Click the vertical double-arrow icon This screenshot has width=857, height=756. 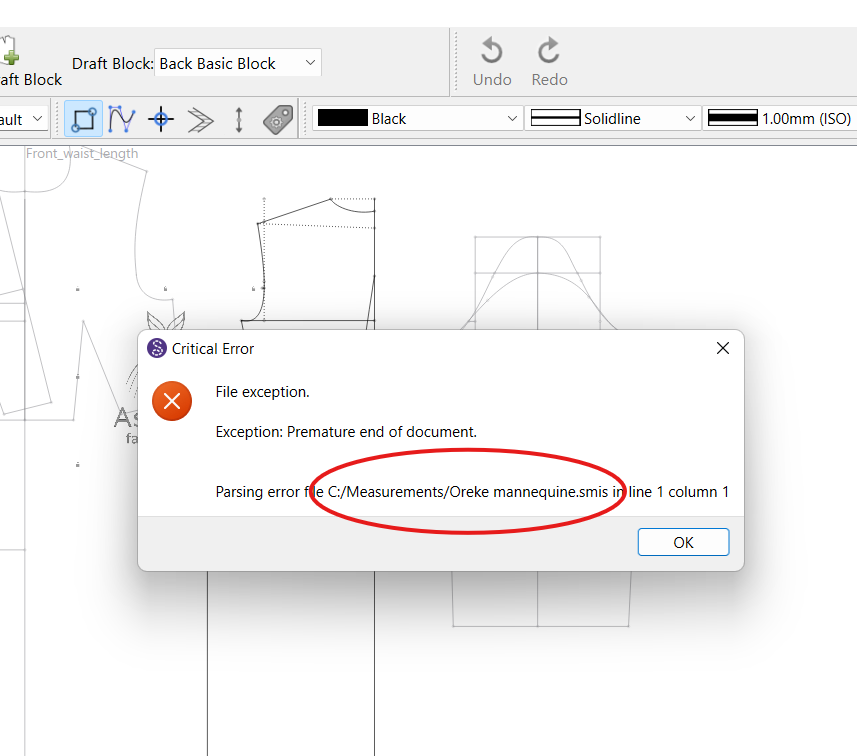coord(239,119)
